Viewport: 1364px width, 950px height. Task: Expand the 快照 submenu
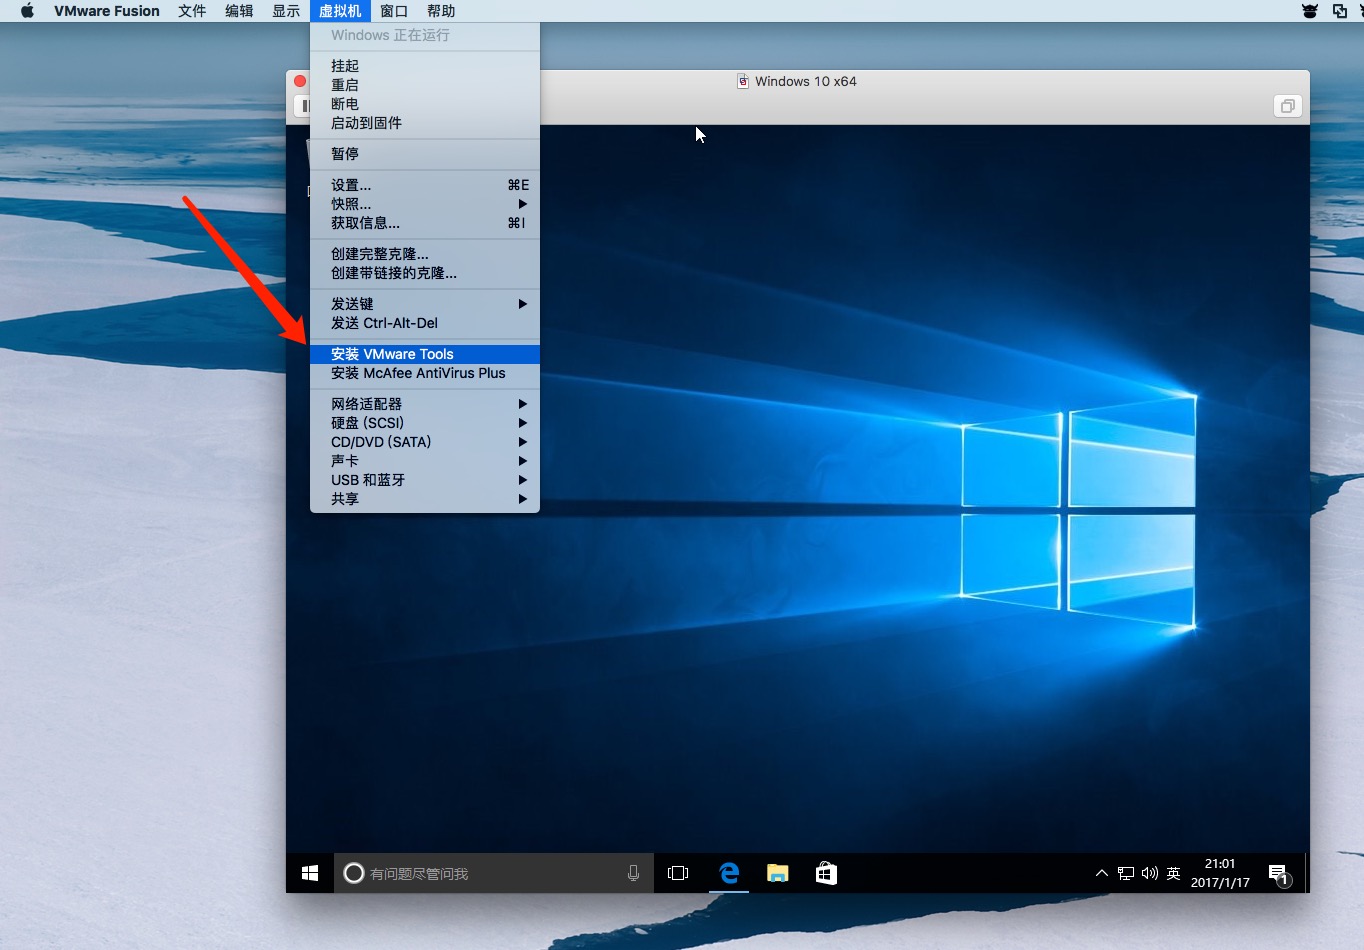tap(425, 204)
